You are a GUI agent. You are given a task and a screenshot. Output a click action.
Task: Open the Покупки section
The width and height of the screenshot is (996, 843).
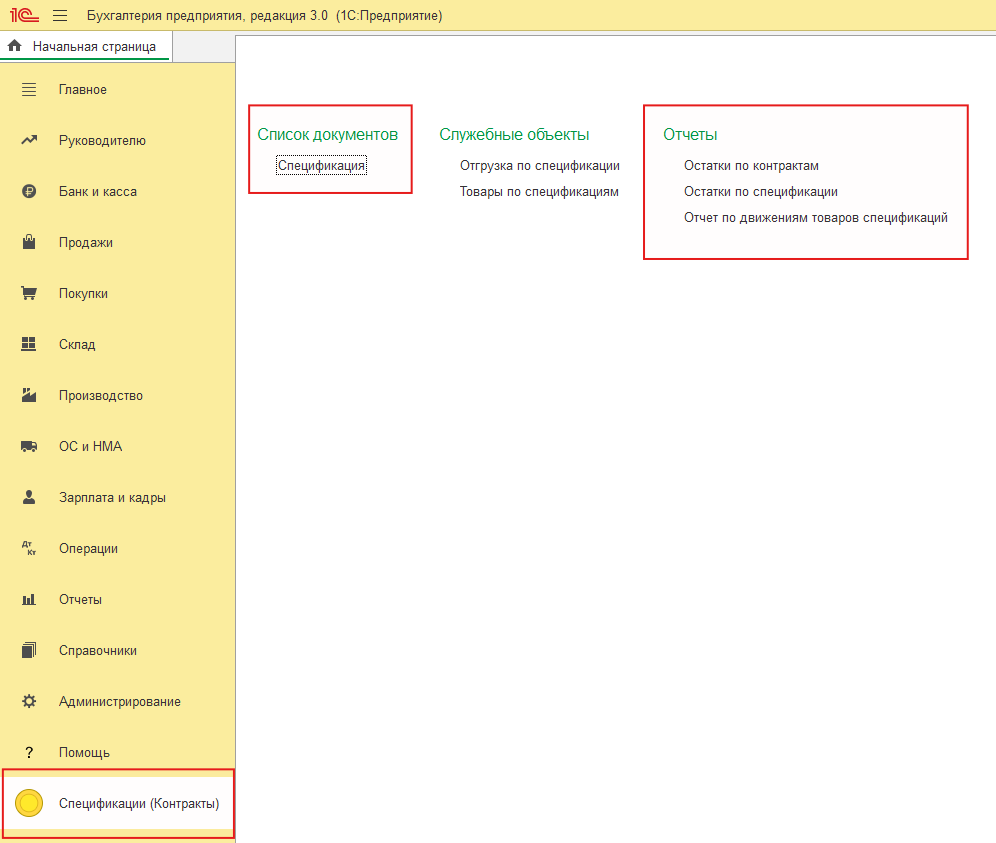point(118,293)
